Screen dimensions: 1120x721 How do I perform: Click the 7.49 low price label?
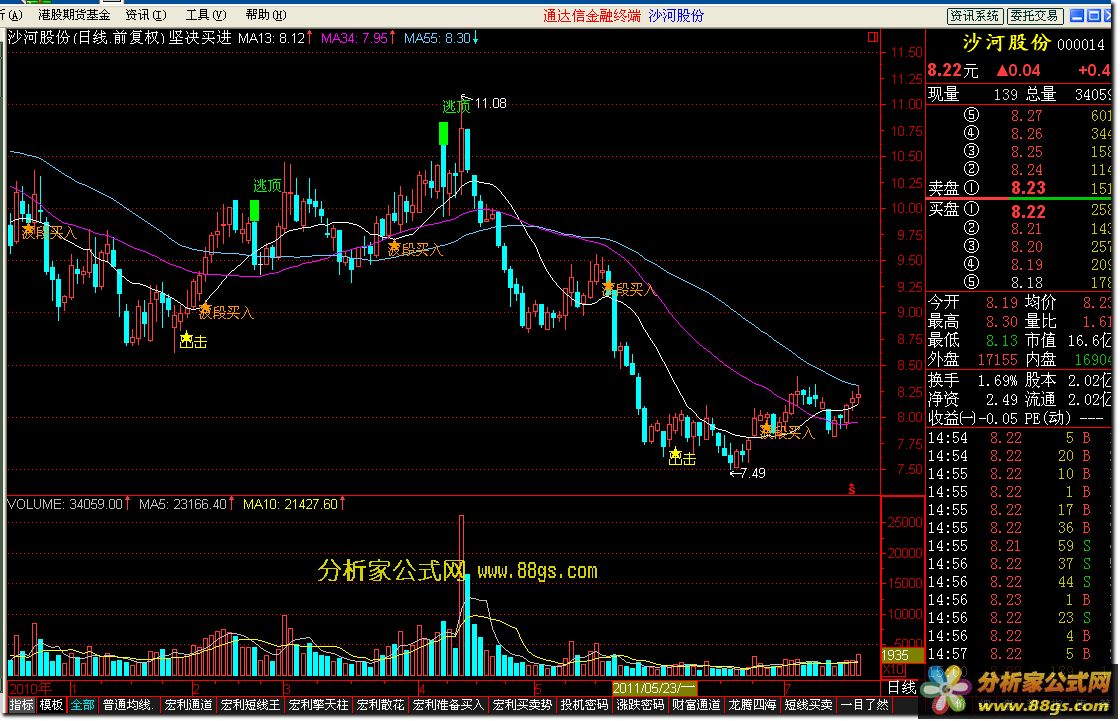pos(753,473)
